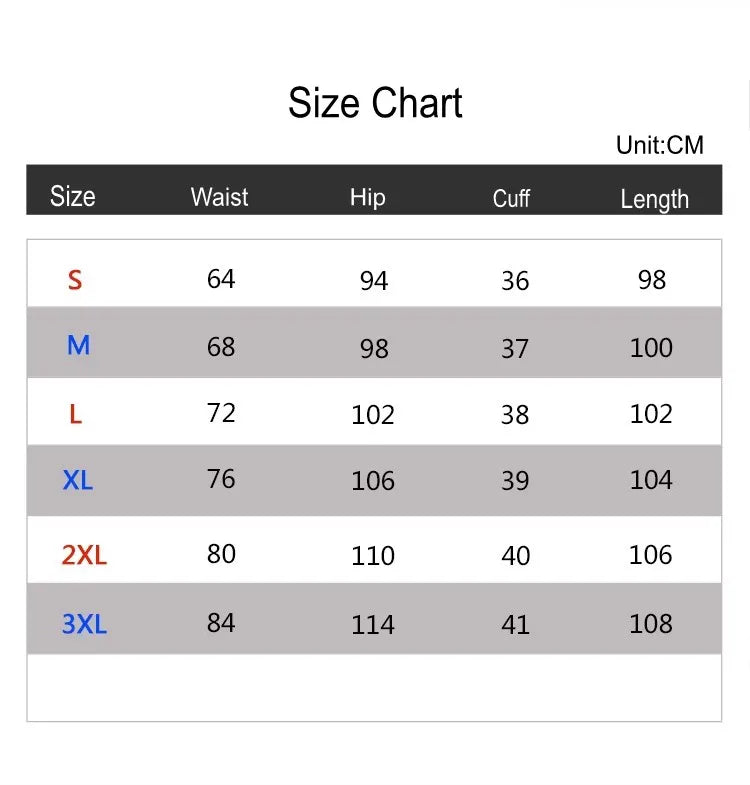Screen dimensions: 750x785
Task: Select hip value 110 in 2XL row
Action: [x=373, y=556]
